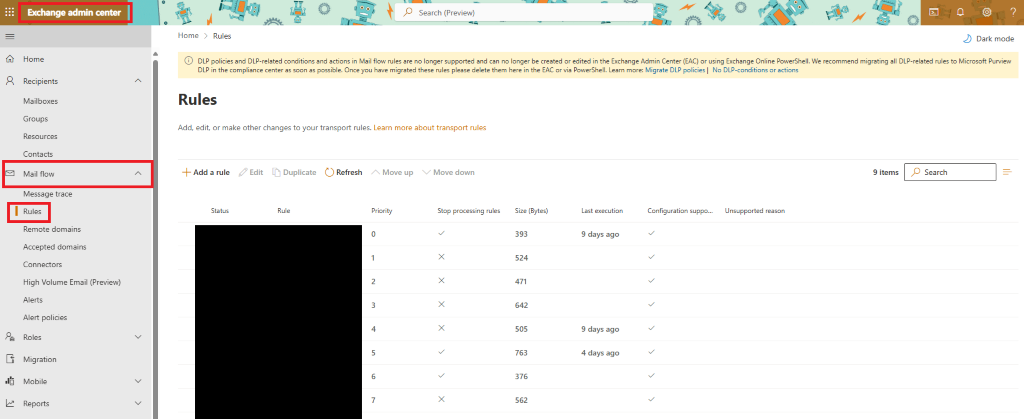1024x419 pixels.
Task: Click Exchange admin center title
Action: [x=74, y=12]
